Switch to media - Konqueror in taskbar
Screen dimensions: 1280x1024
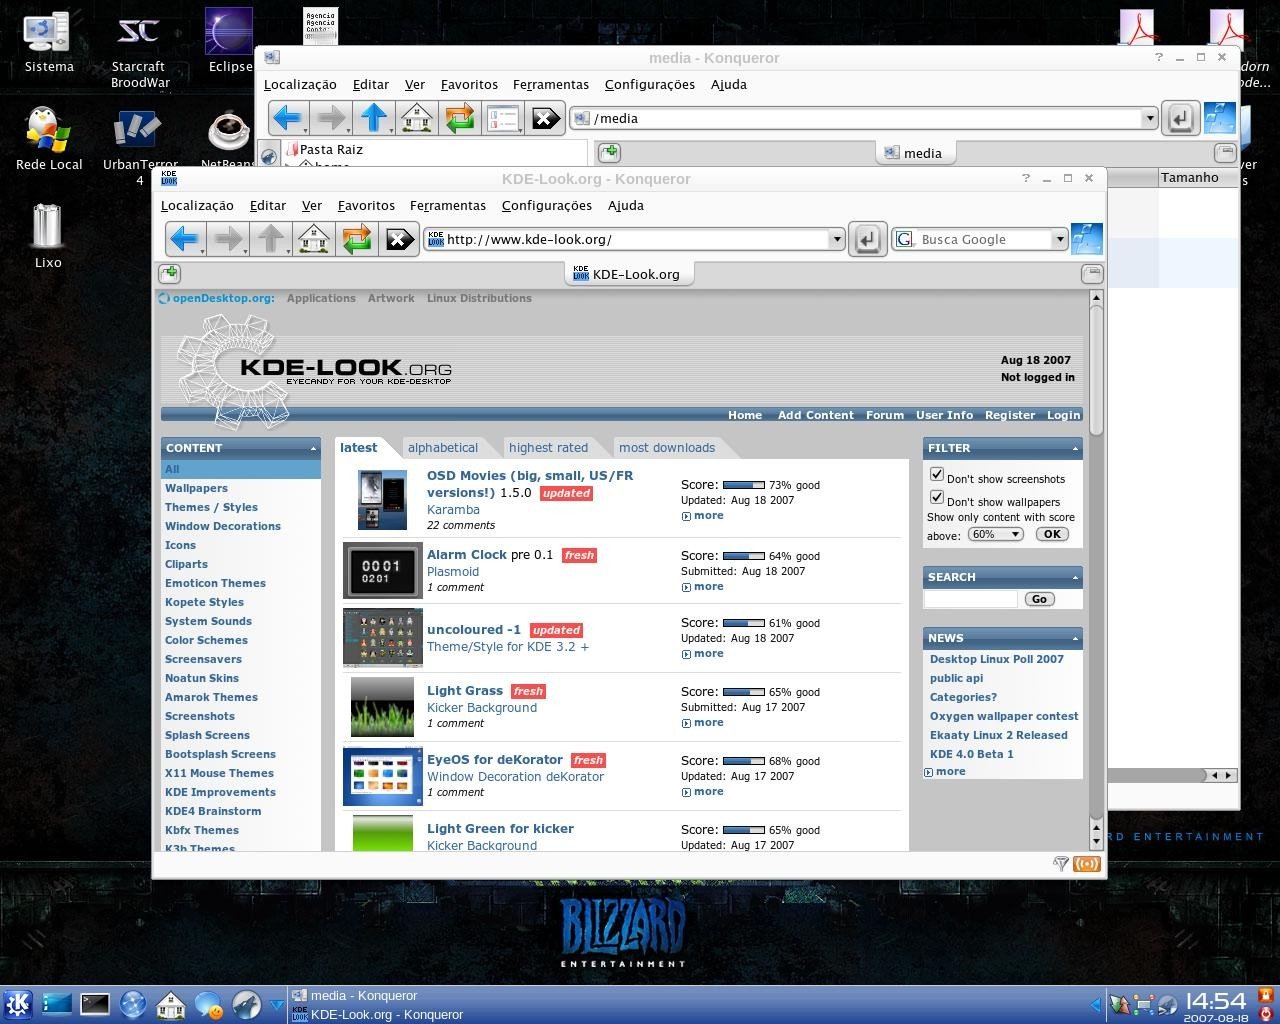364,995
